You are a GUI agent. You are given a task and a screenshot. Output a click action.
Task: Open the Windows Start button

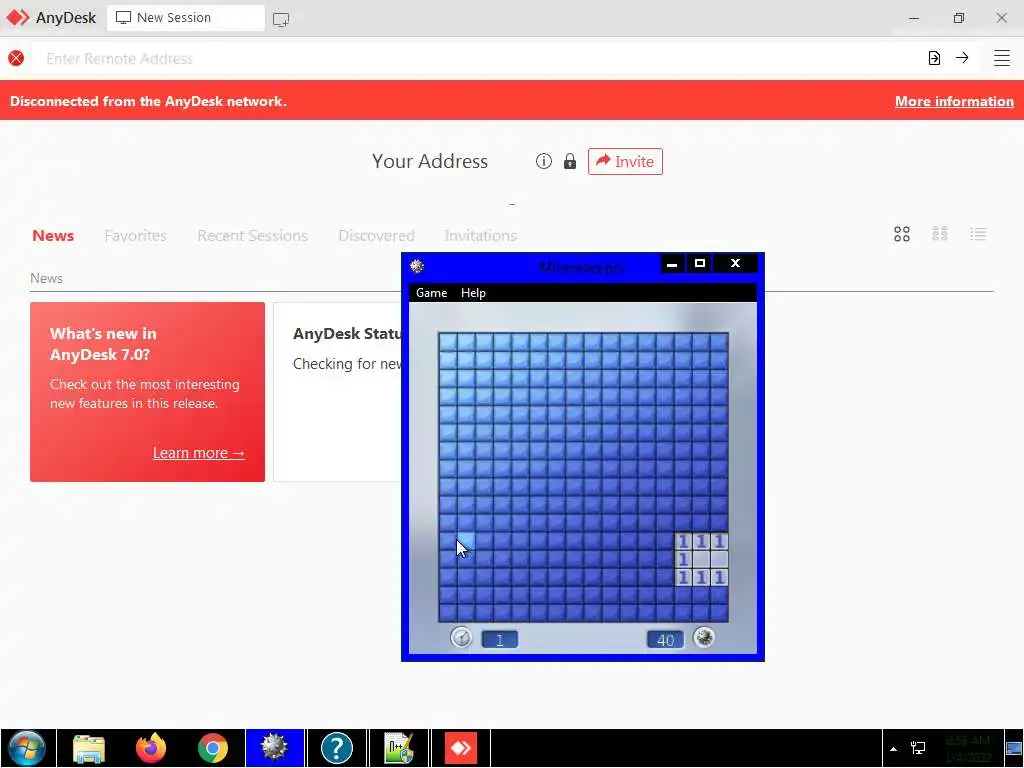point(27,748)
